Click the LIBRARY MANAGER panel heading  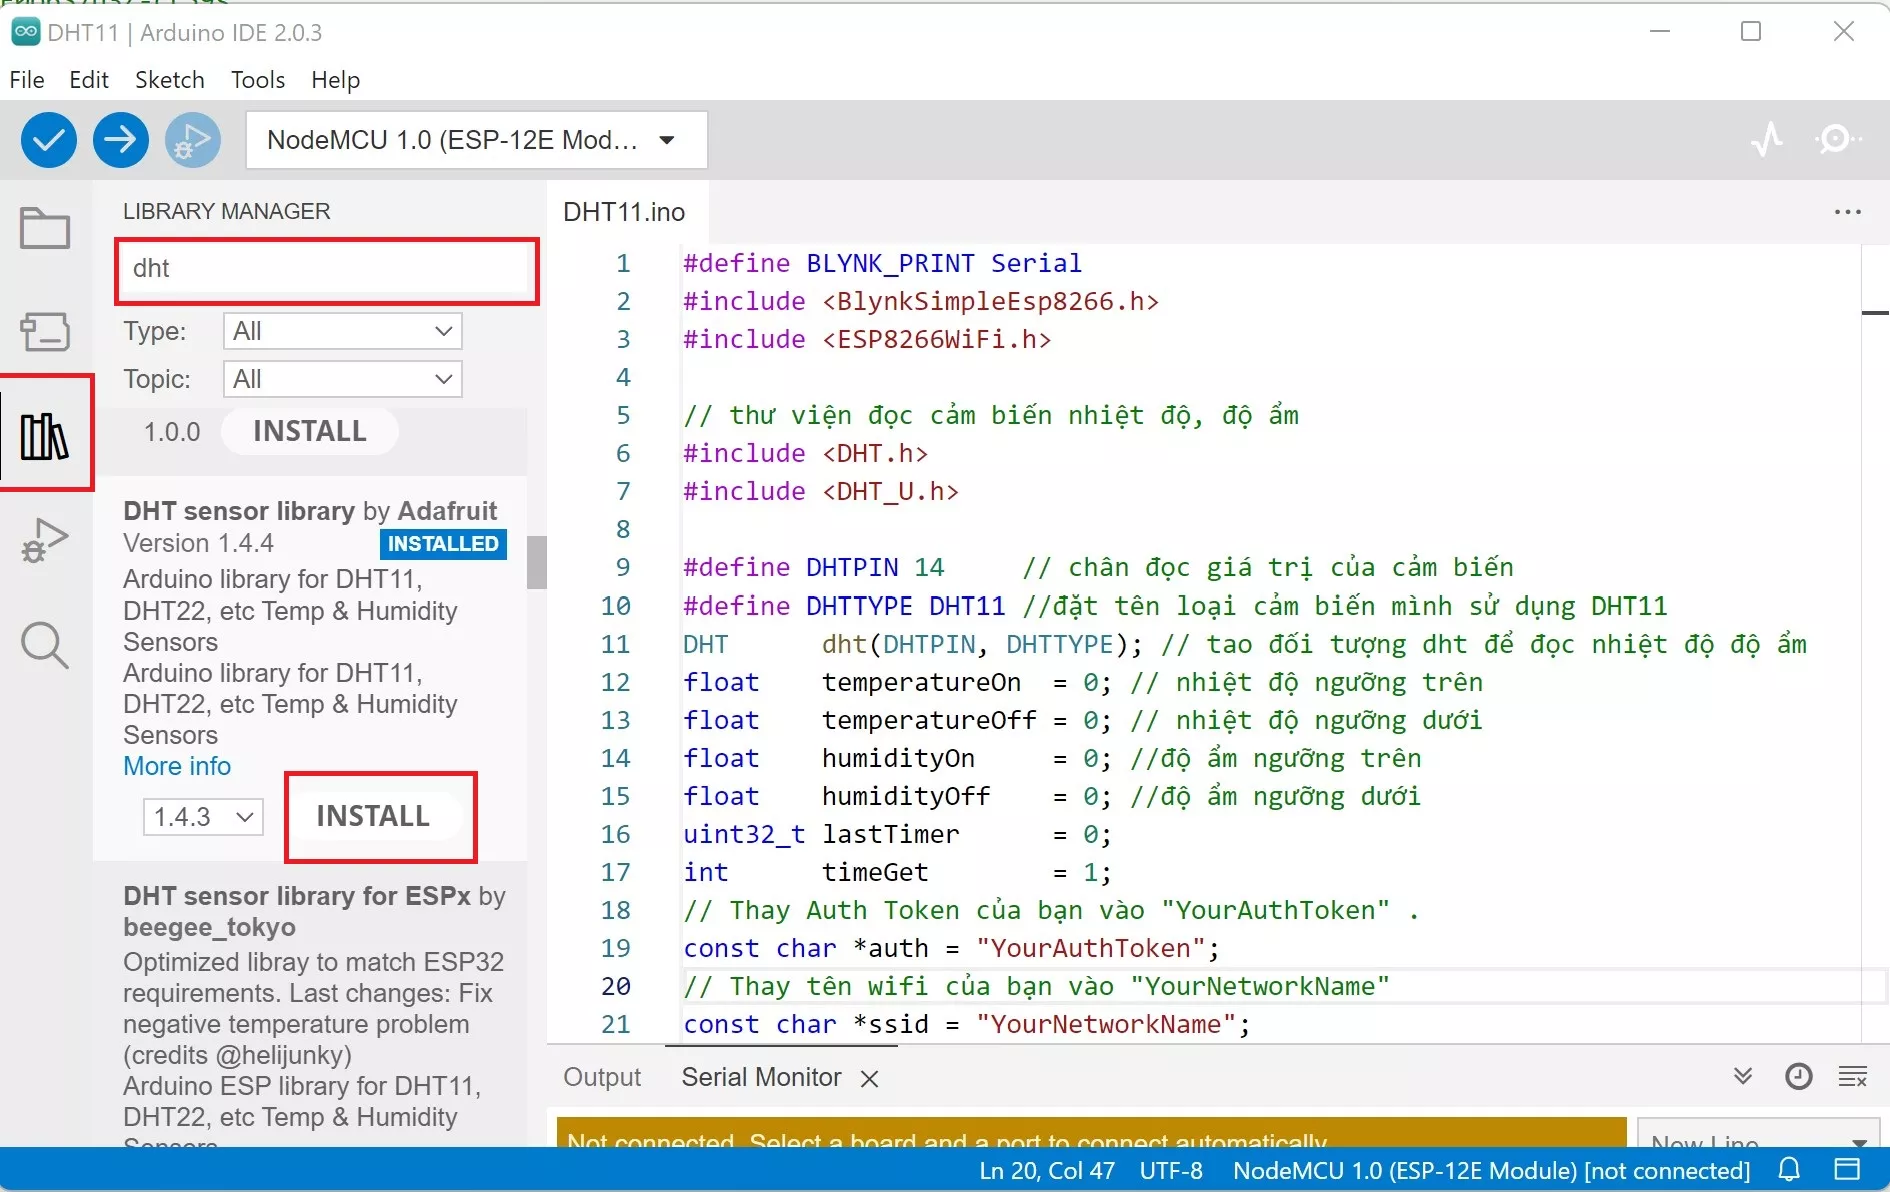[227, 211]
